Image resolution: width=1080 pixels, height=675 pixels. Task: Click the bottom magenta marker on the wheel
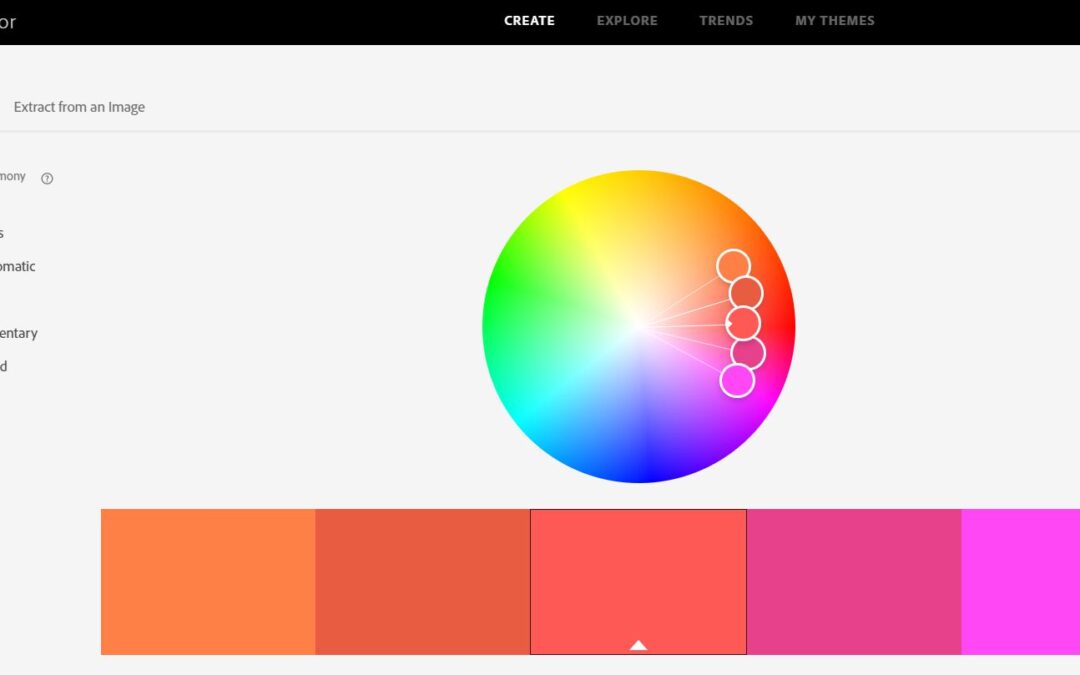point(737,382)
